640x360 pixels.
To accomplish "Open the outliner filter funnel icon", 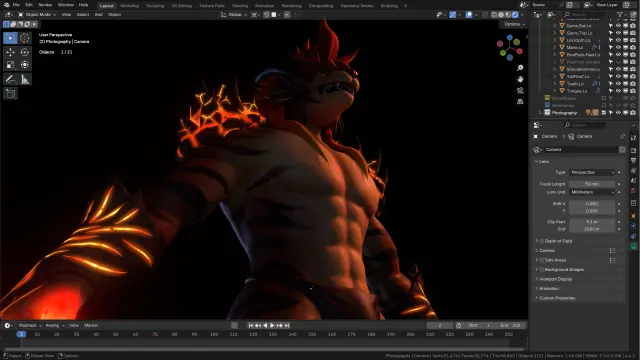I will point(620,15).
